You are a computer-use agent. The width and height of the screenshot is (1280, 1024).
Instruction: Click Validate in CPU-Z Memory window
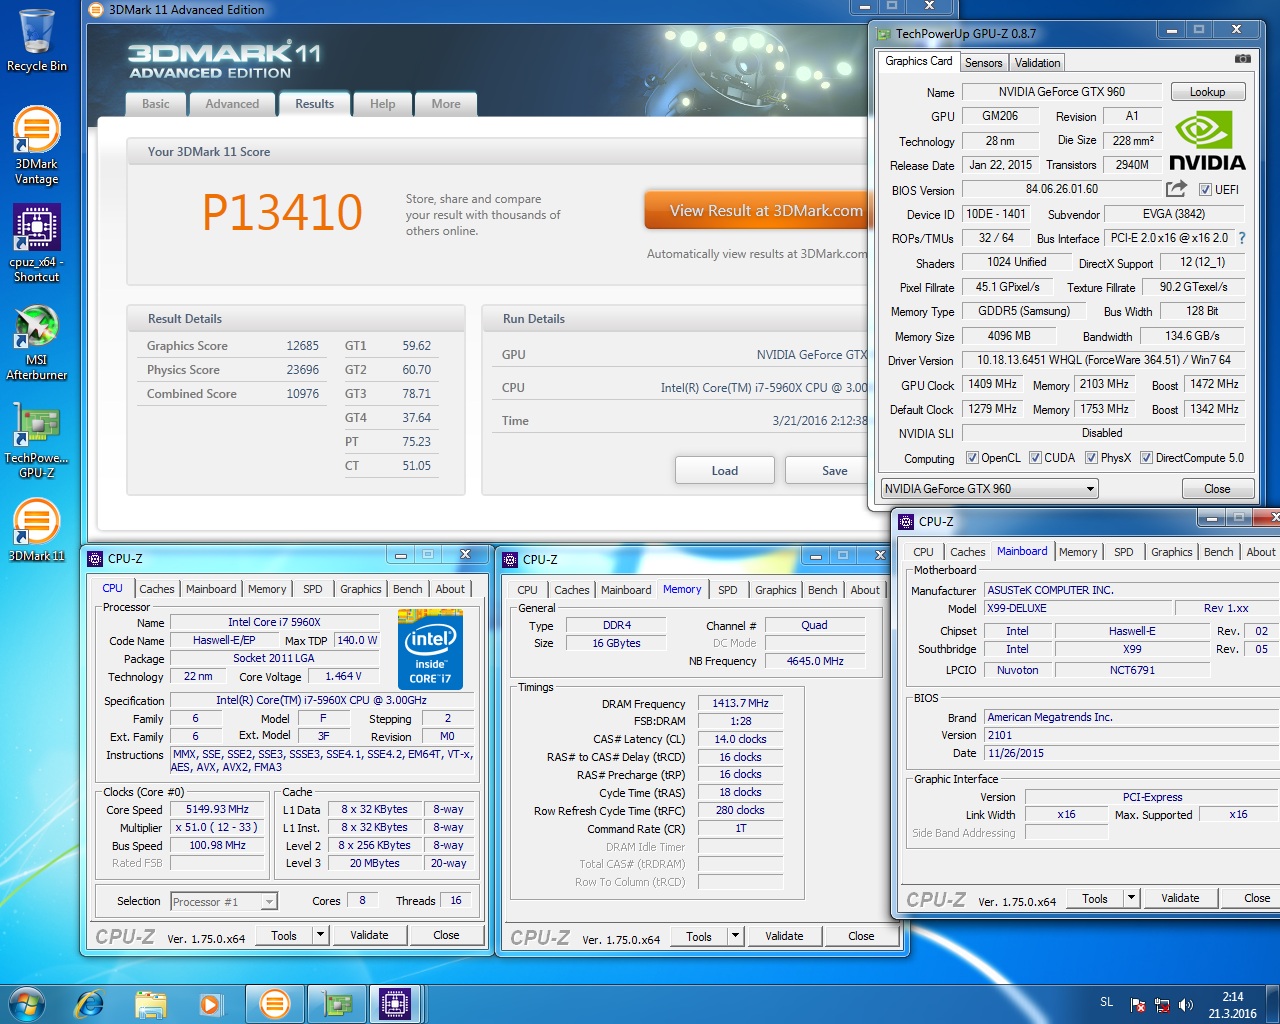coord(784,937)
